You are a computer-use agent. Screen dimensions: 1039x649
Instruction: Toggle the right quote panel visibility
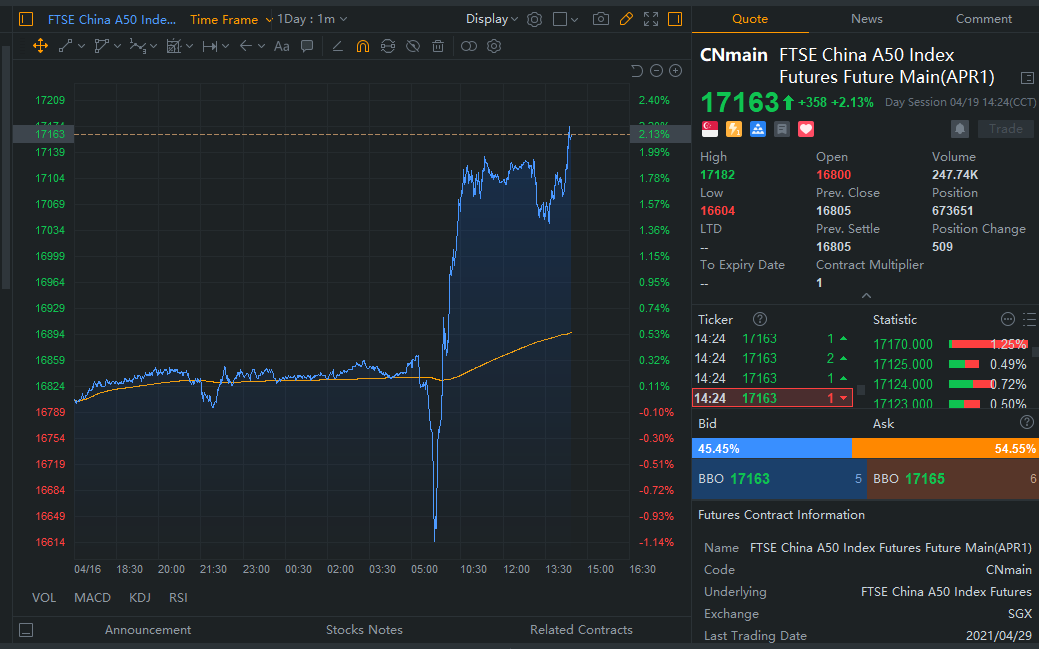(677, 19)
